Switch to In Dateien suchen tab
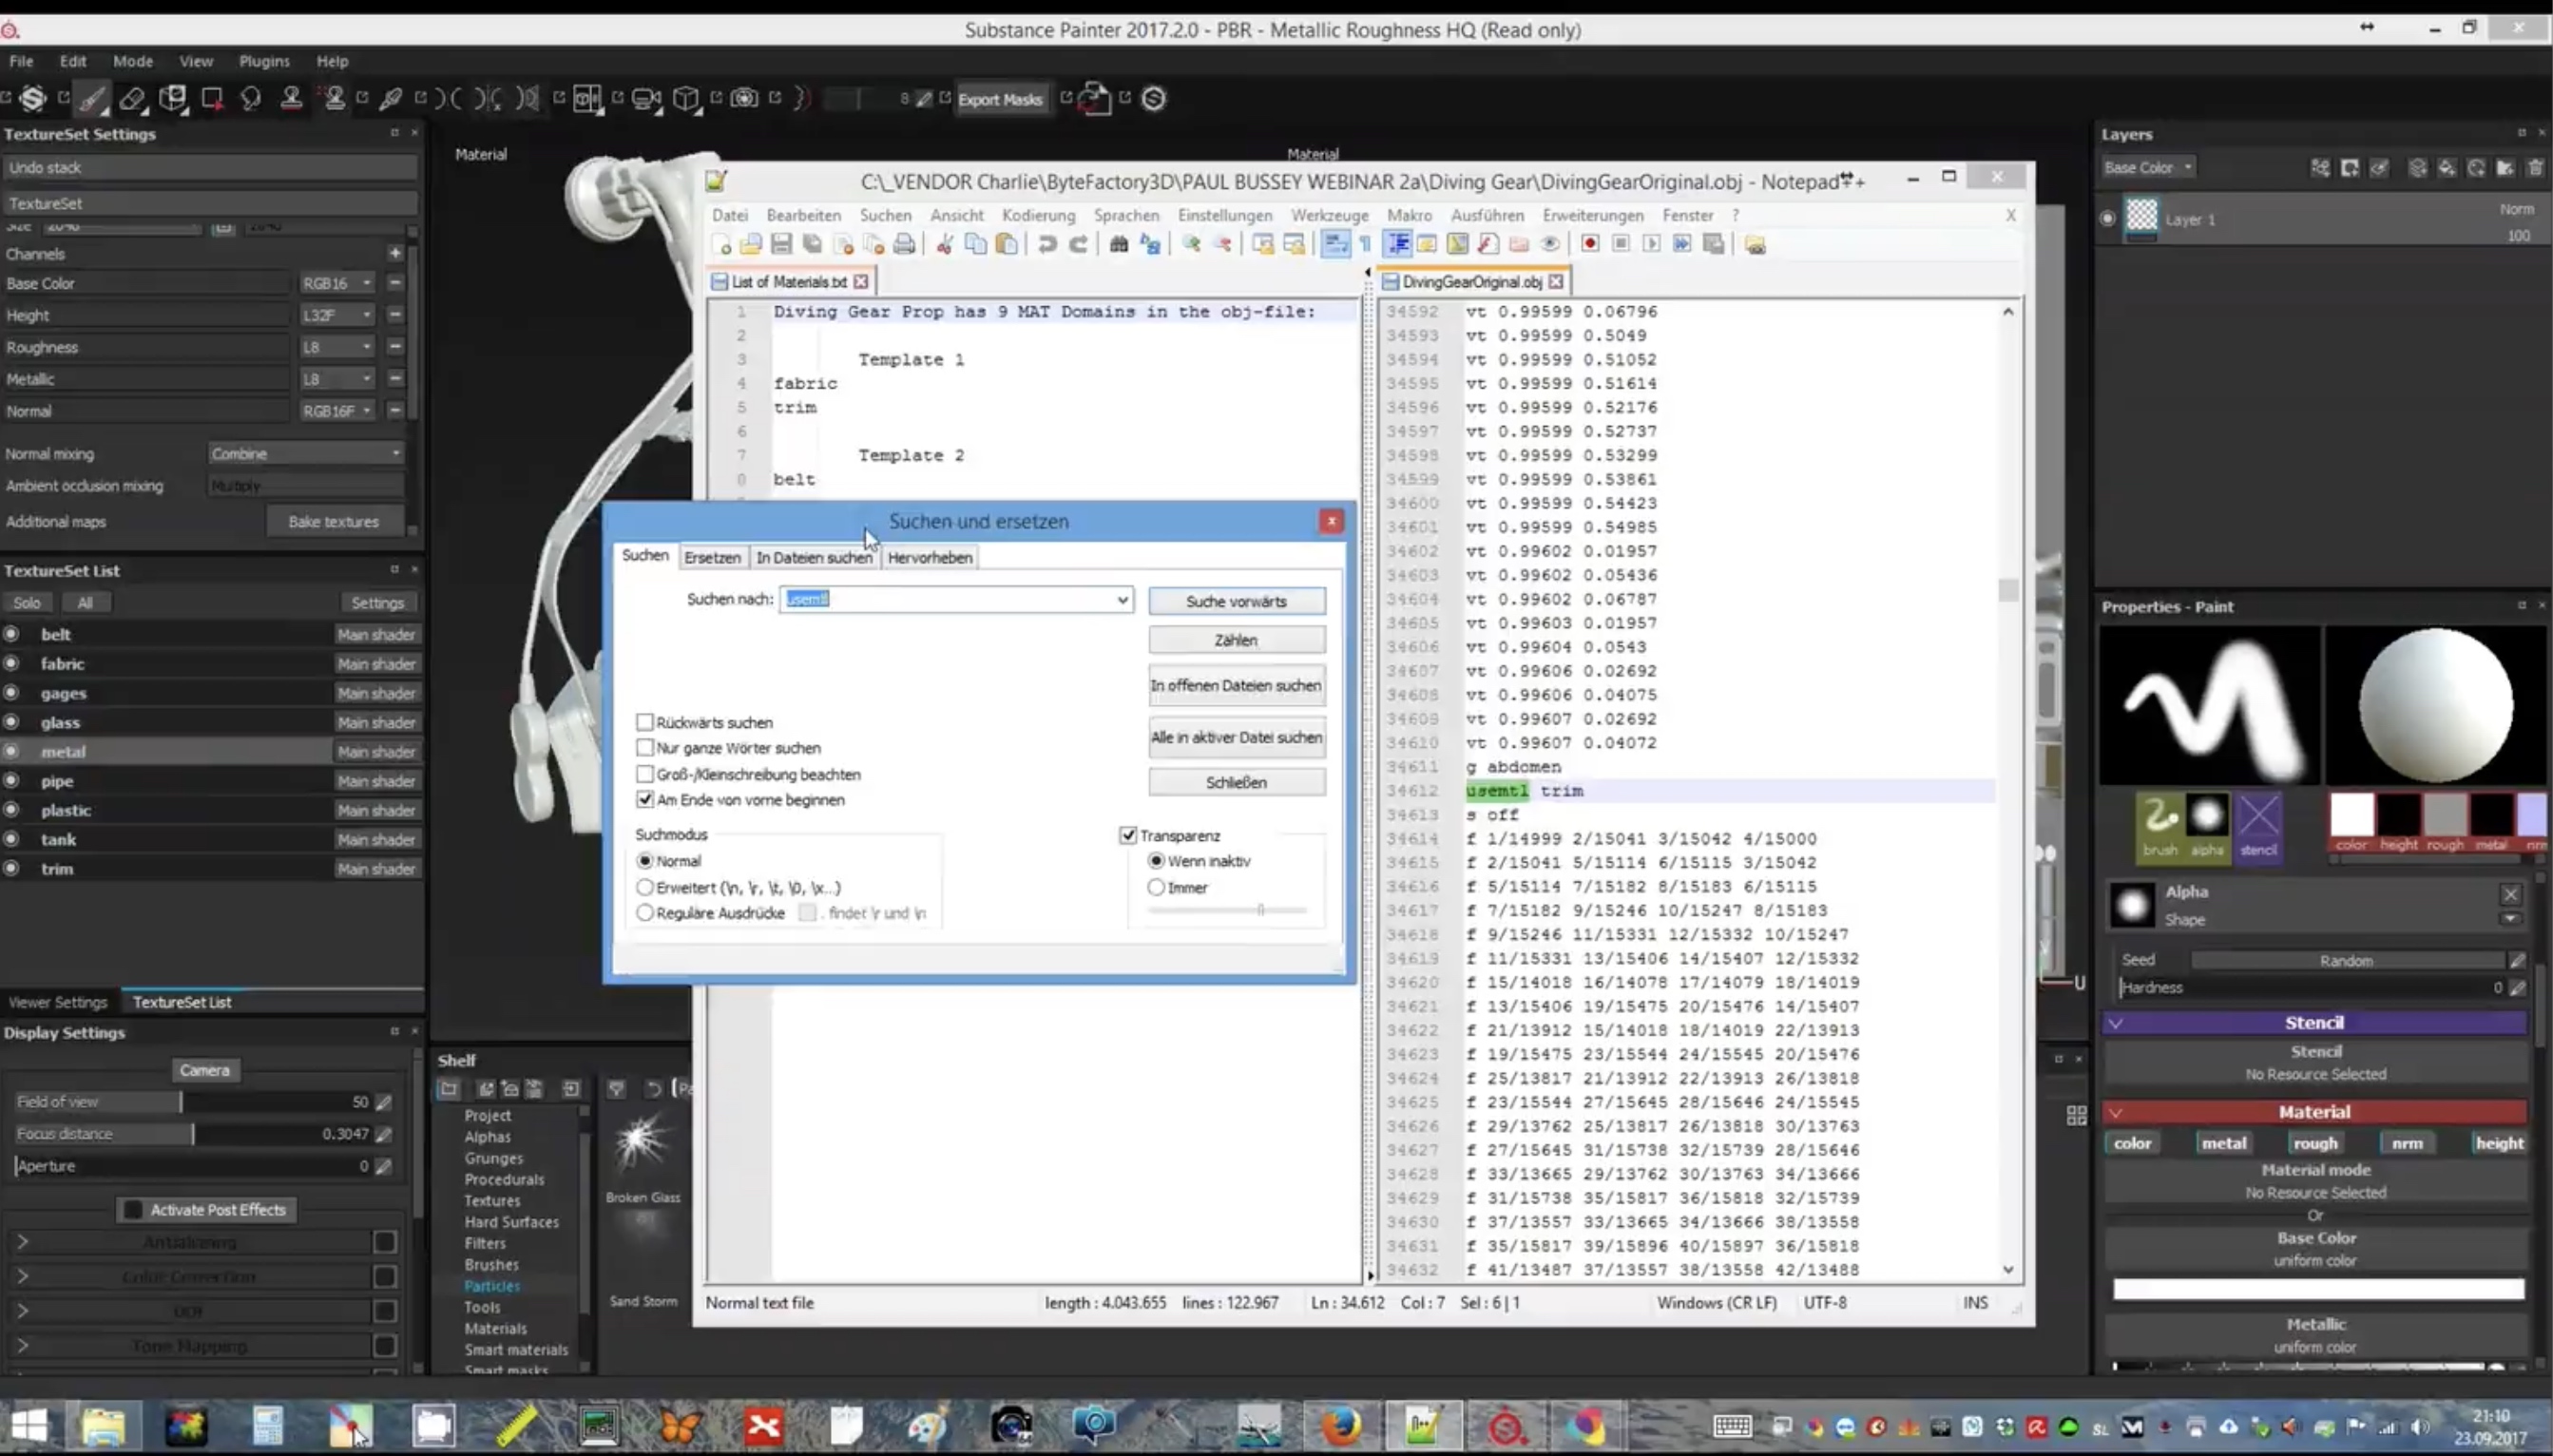Image resolution: width=2553 pixels, height=1456 pixels. point(814,557)
